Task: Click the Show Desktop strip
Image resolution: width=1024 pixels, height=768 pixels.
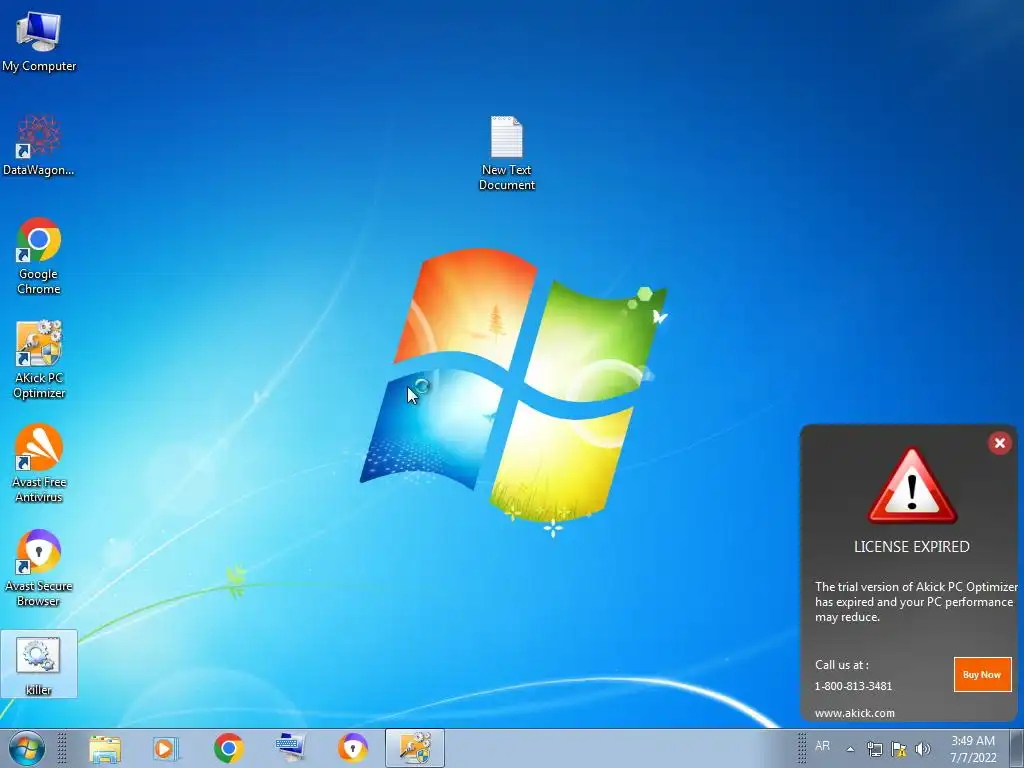Action: pos(1017,748)
